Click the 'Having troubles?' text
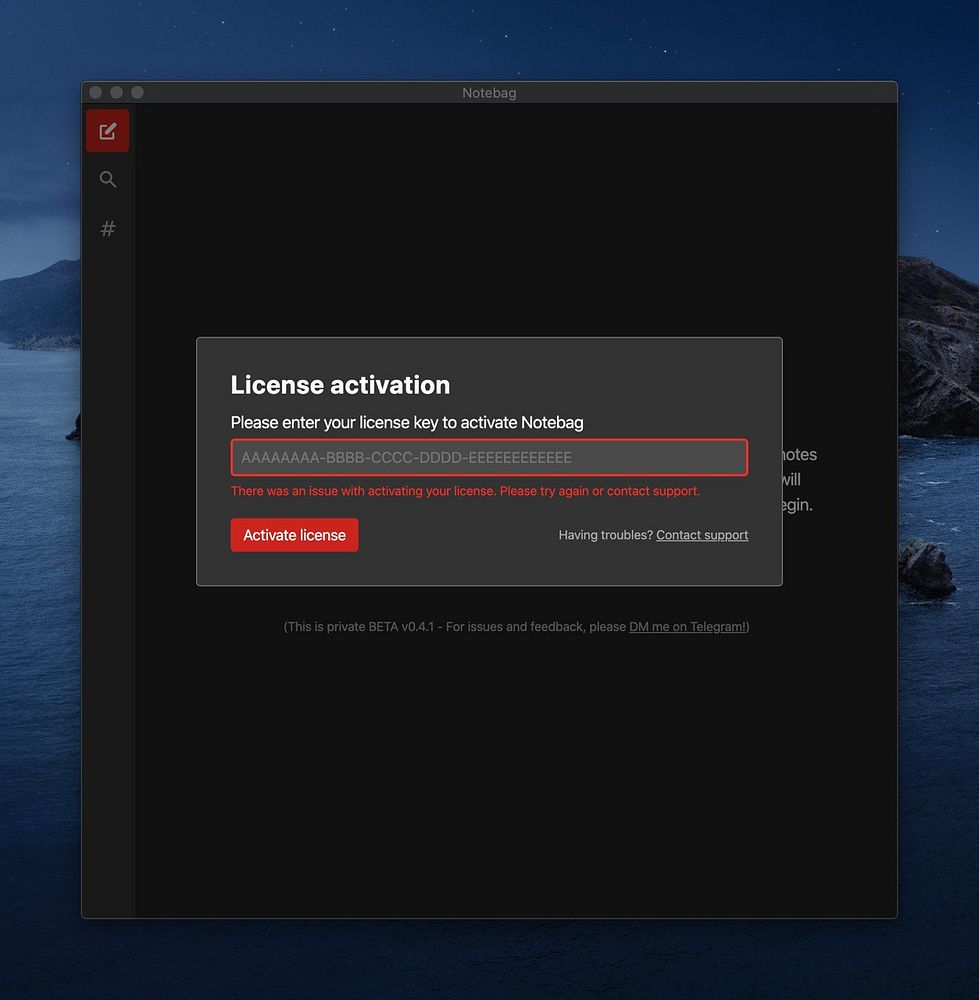 click(x=605, y=535)
